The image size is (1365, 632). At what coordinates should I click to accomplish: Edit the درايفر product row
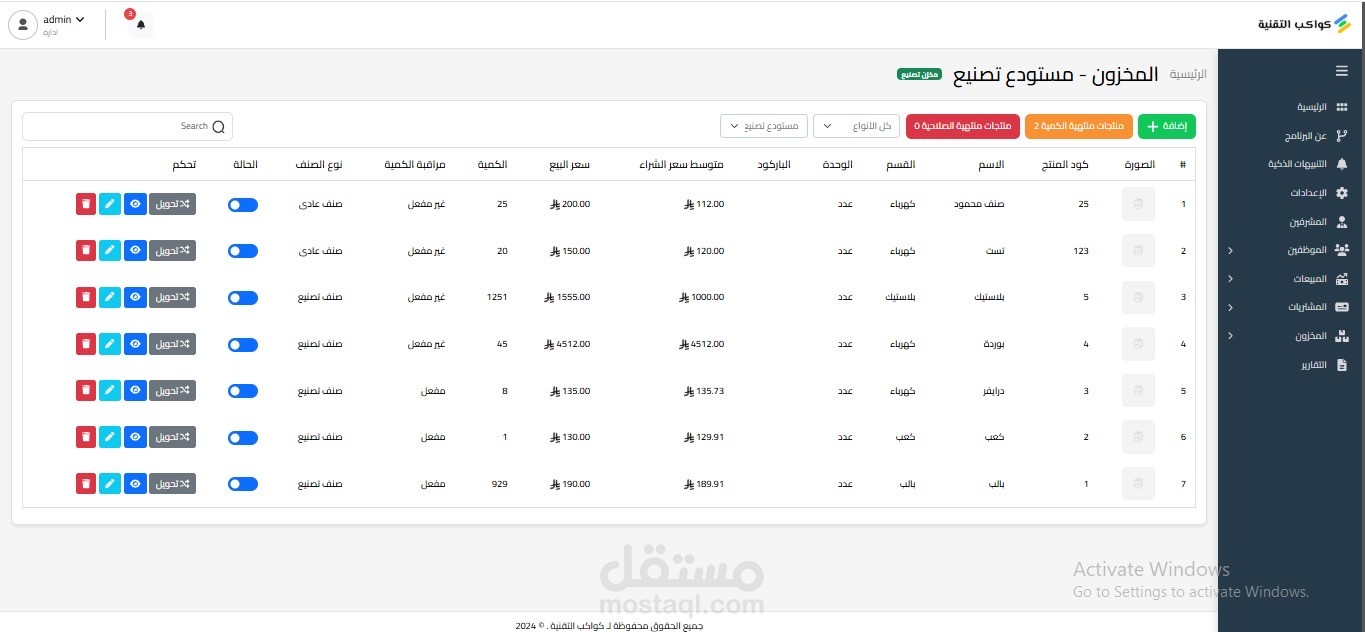pyautogui.click(x=110, y=390)
